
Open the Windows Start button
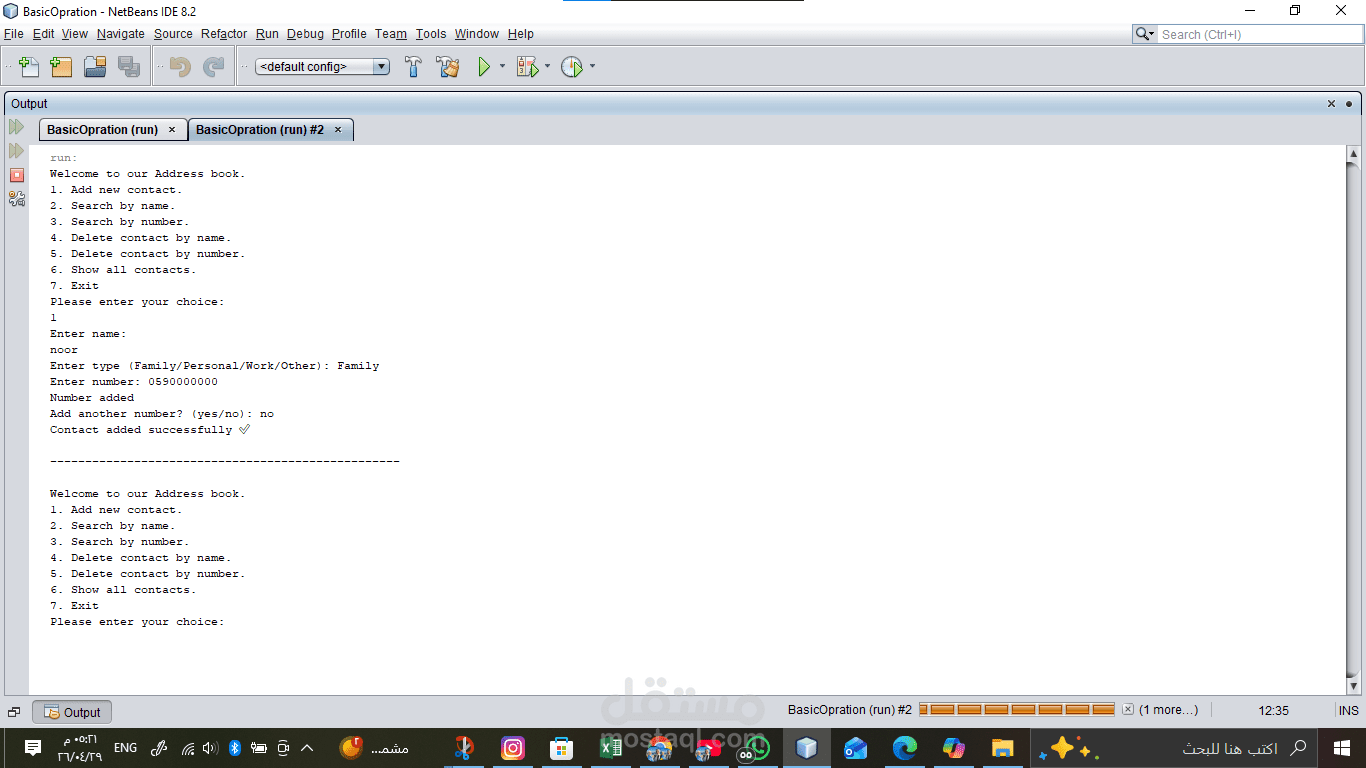[x=1342, y=748]
